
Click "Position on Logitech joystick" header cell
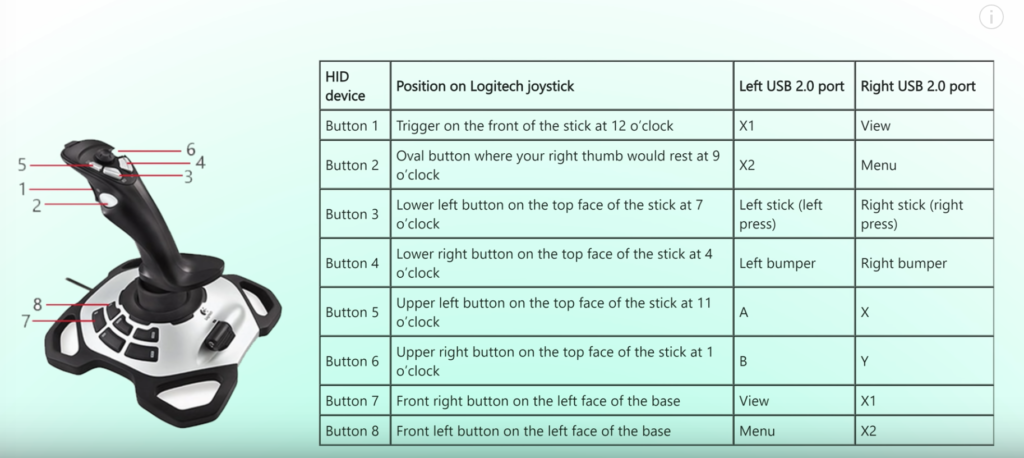click(562, 86)
